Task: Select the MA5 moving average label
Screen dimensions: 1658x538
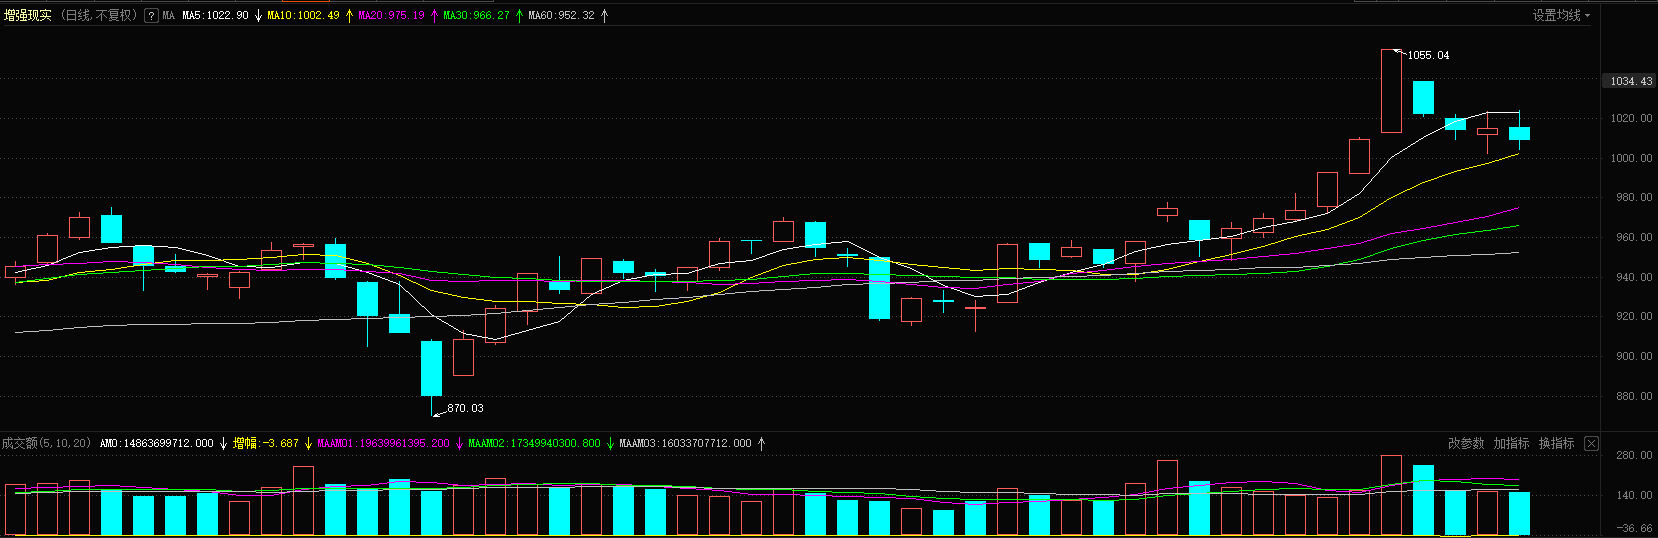Action: click(215, 16)
